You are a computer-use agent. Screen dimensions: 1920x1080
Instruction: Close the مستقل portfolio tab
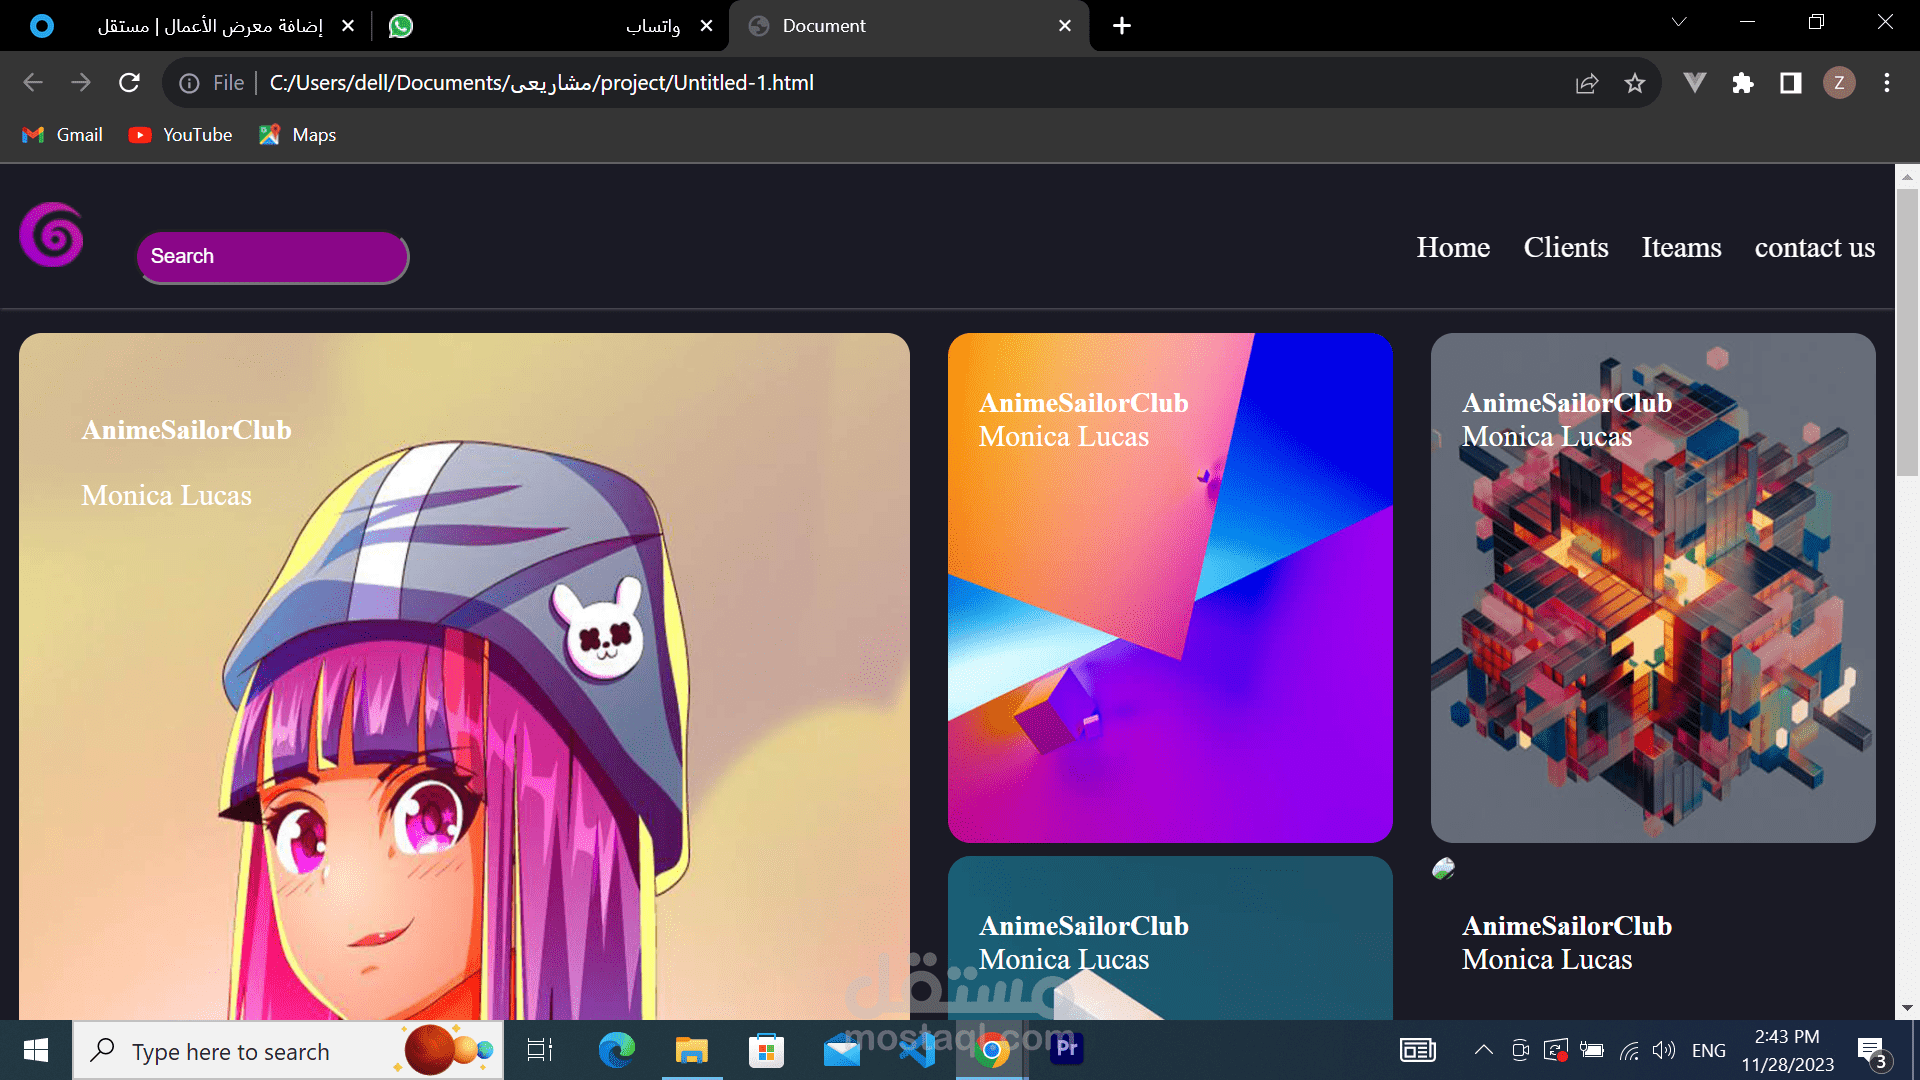click(348, 26)
